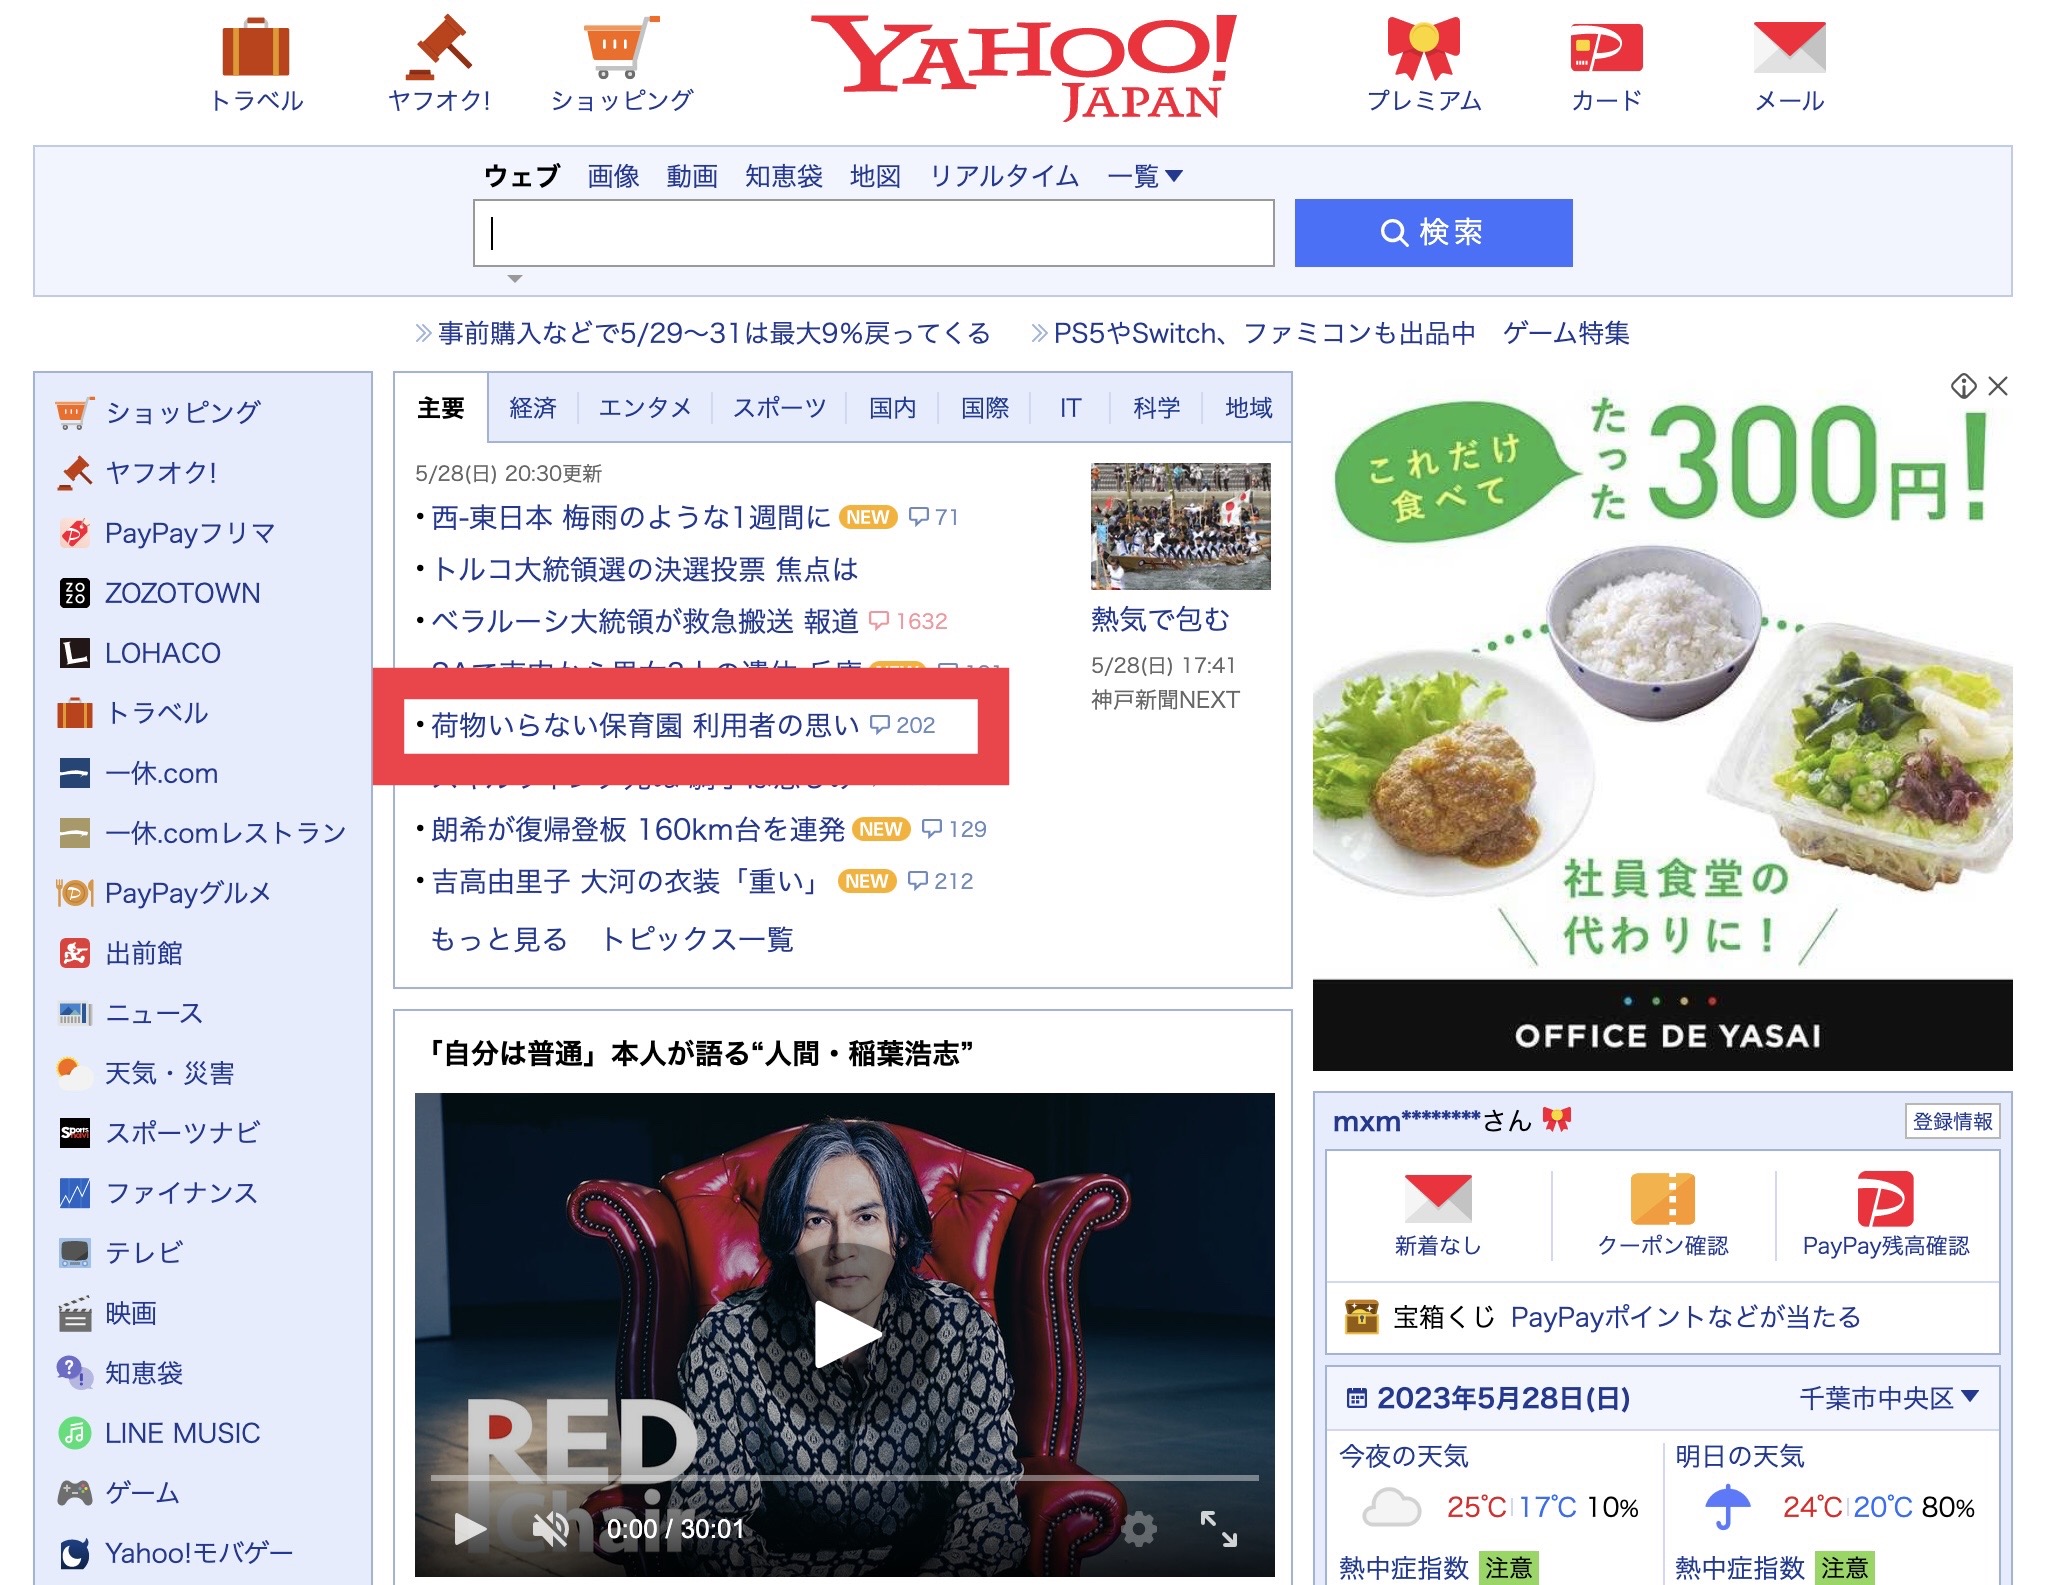Open 一休.com in the sidebar
The image size is (2046, 1585).
click(x=161, y=773)
